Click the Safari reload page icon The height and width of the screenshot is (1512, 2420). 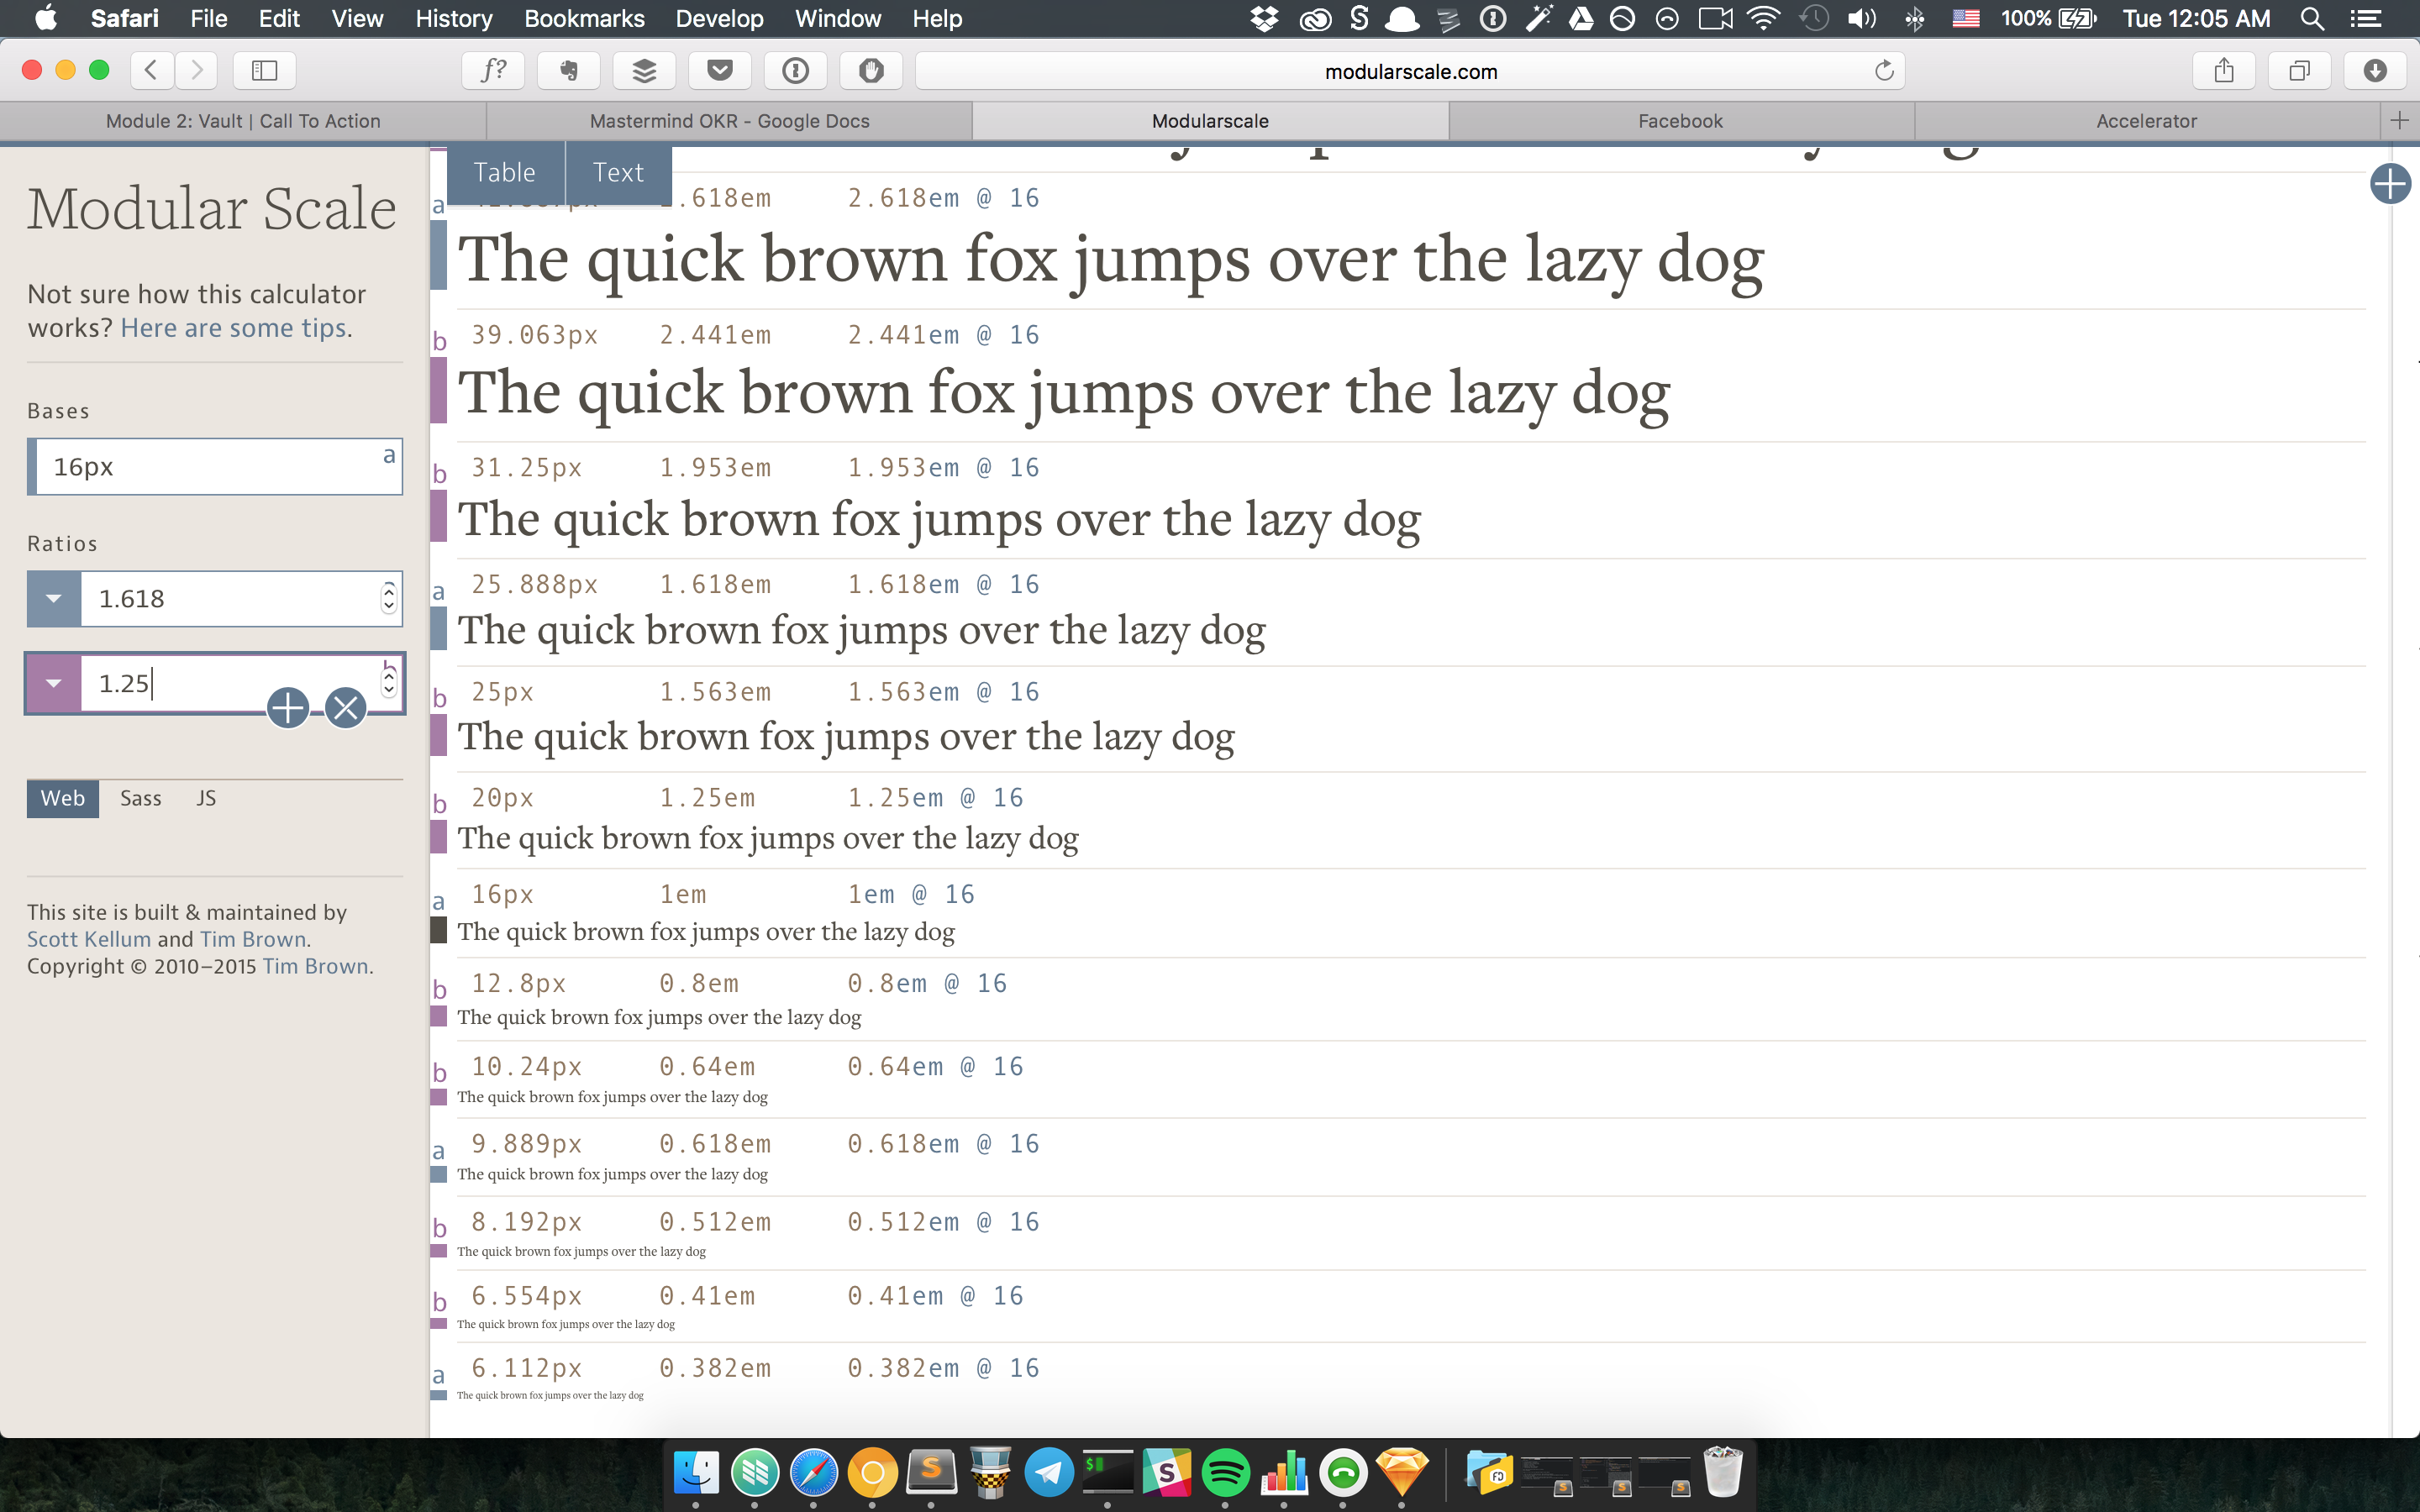[1884, 70]
